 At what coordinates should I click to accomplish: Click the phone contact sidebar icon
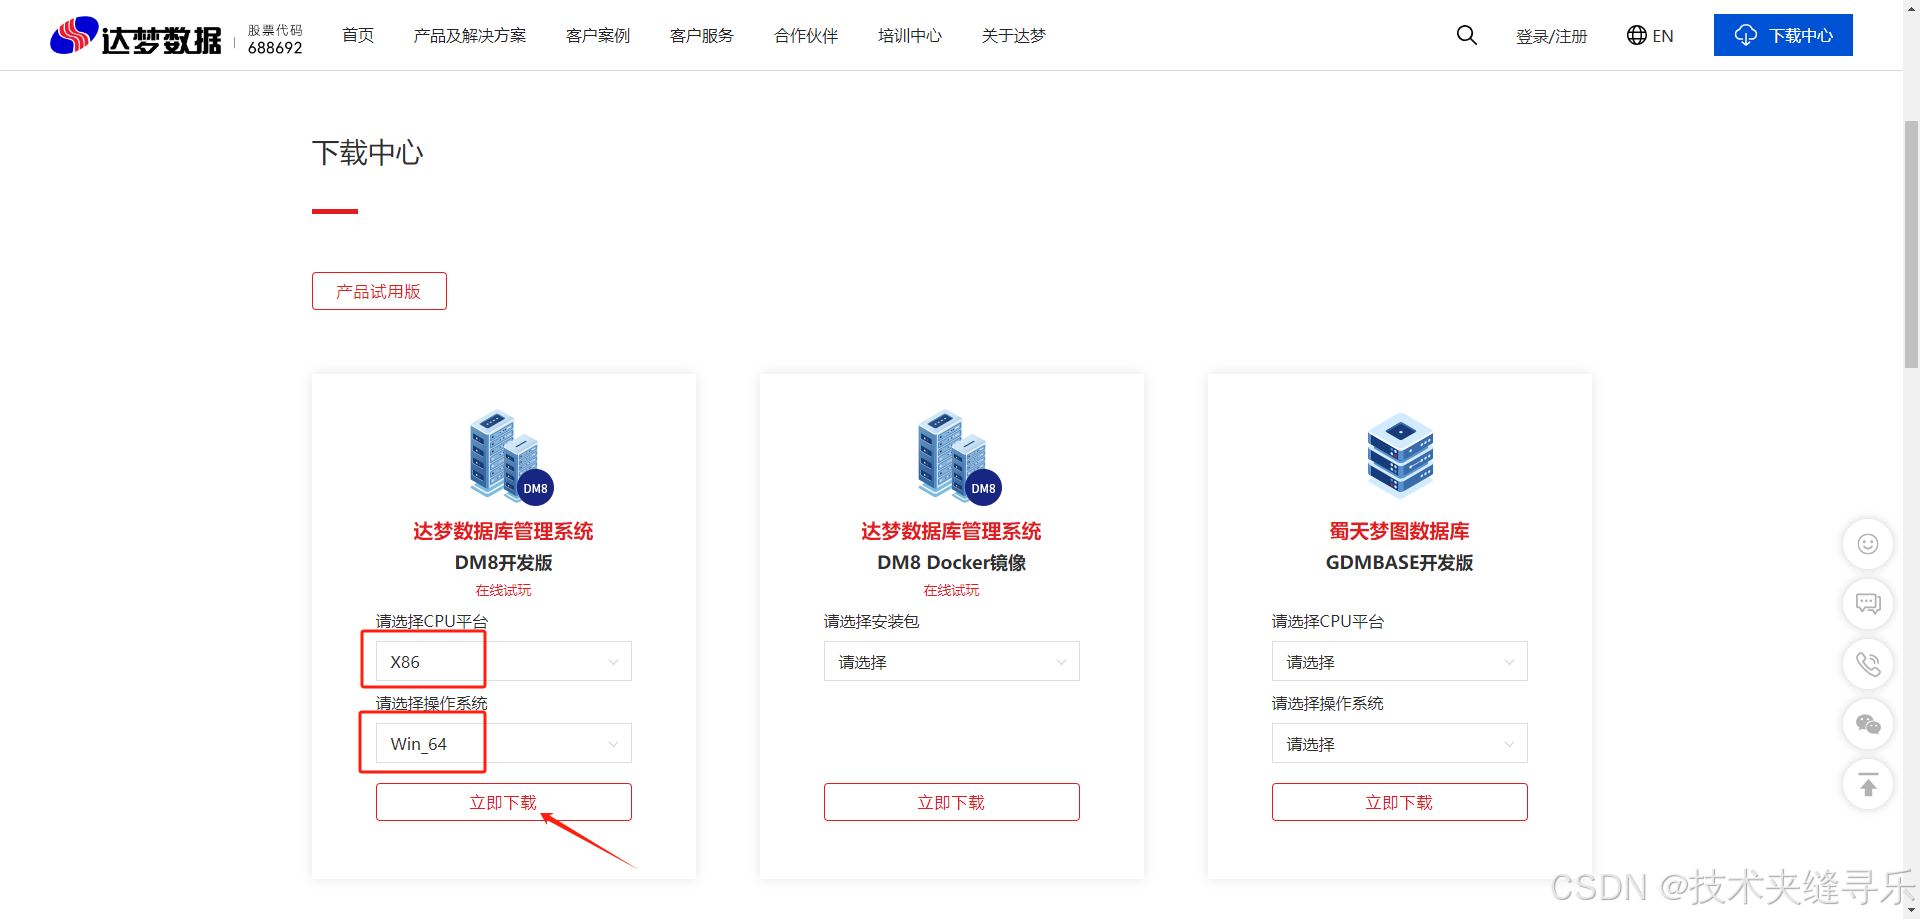(1867, 664)
